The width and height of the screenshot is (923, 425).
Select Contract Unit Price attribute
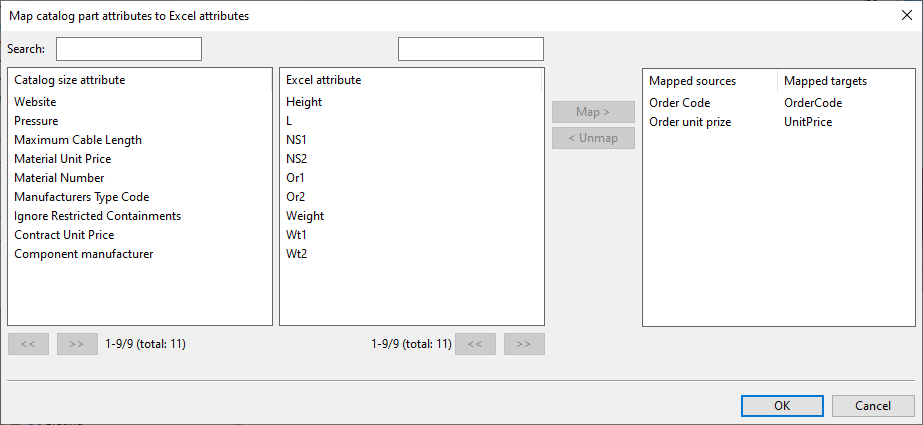64,235
